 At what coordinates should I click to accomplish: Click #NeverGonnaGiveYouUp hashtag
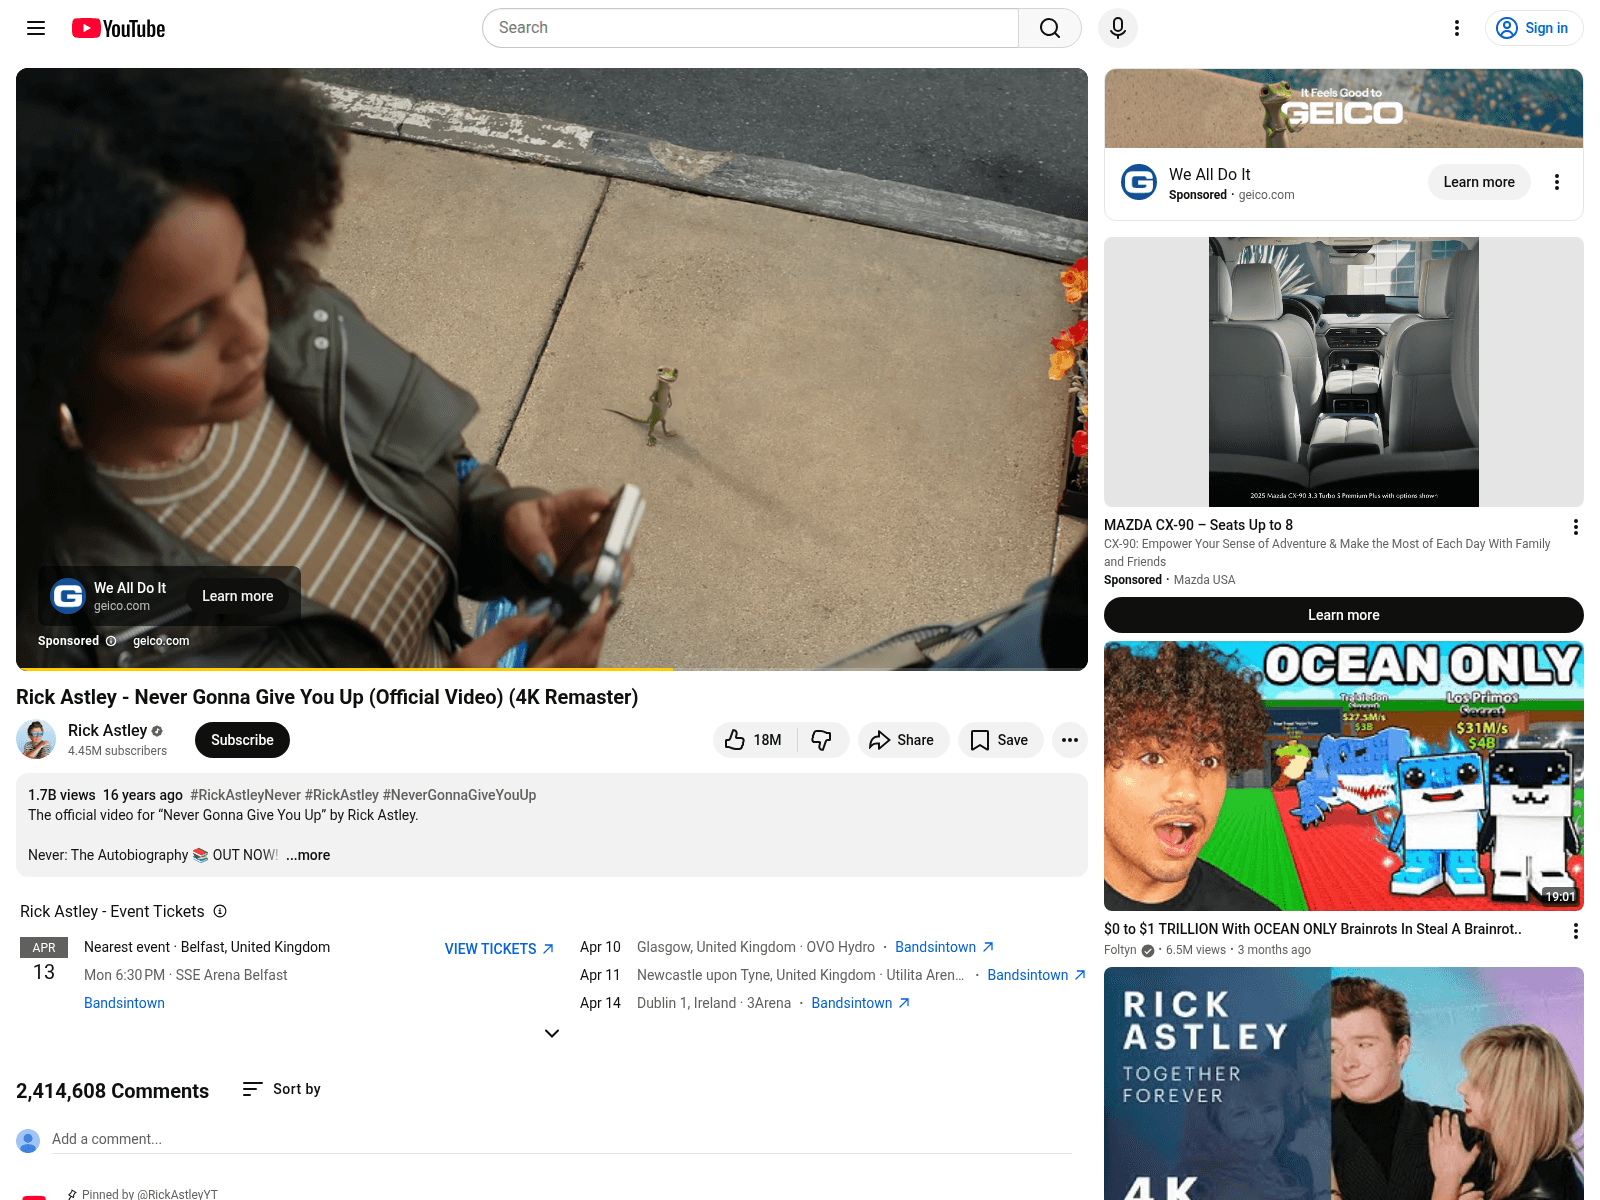(x=460, y=795)
